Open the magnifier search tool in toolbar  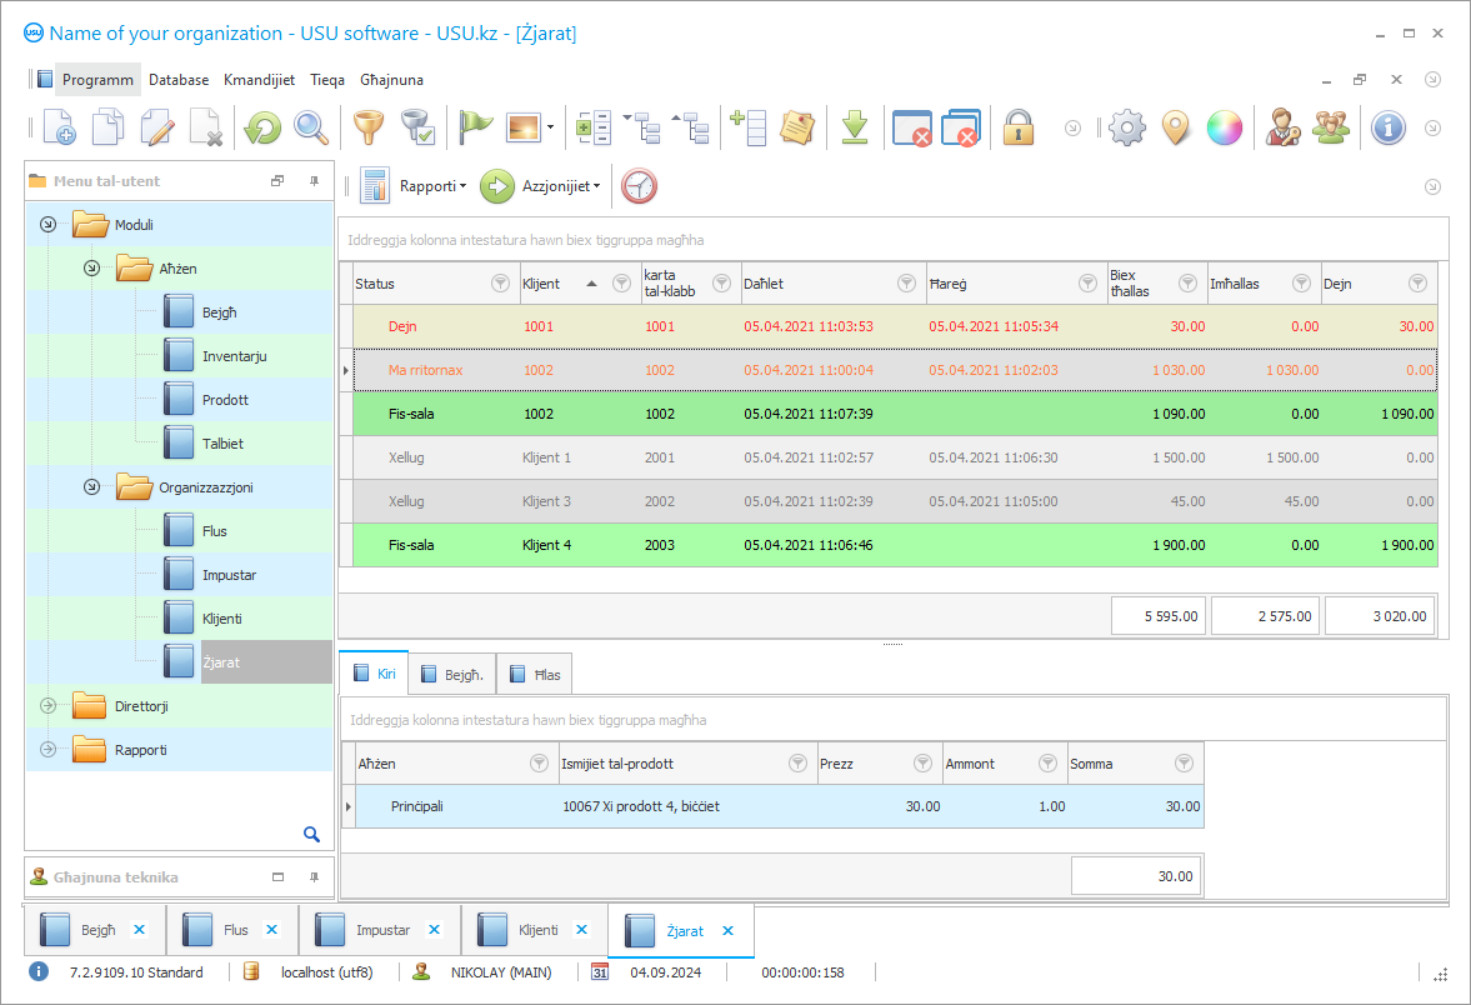pos(311,128)
